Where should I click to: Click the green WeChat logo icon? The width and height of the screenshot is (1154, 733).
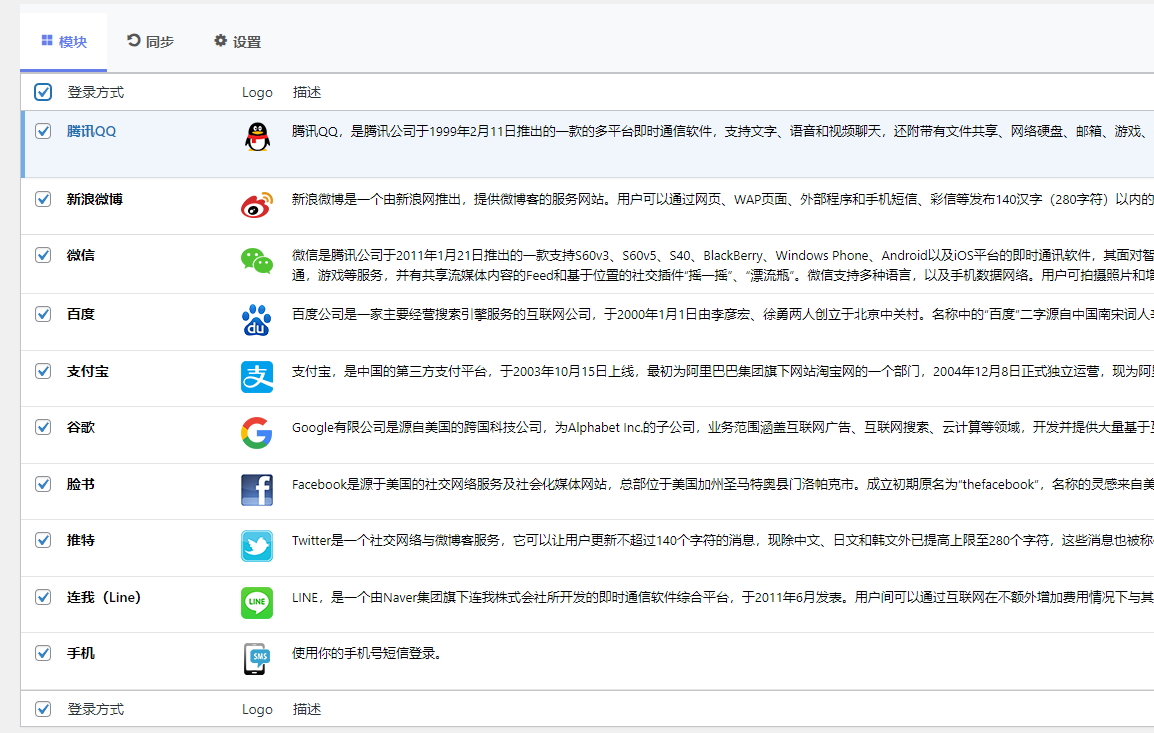click(x=257, y=261)
